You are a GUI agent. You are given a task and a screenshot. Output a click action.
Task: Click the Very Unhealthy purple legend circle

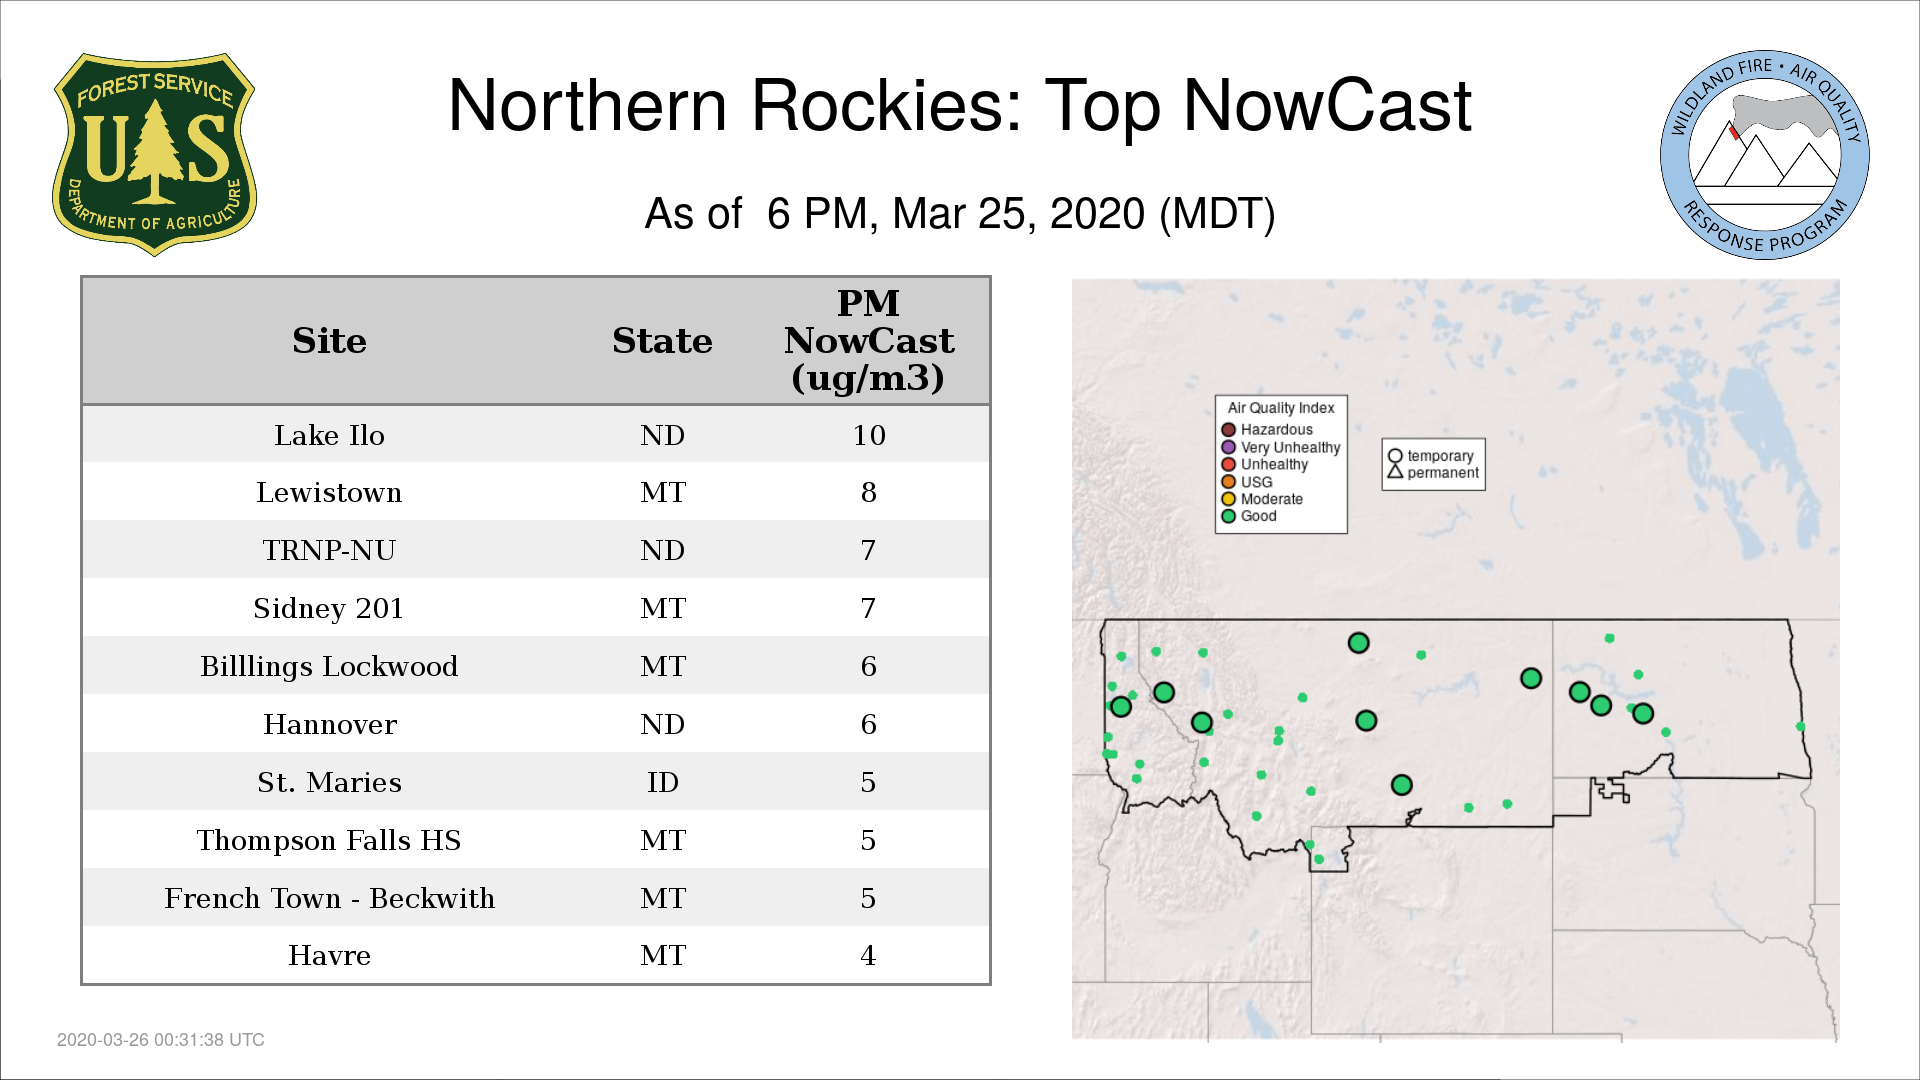1228,447
